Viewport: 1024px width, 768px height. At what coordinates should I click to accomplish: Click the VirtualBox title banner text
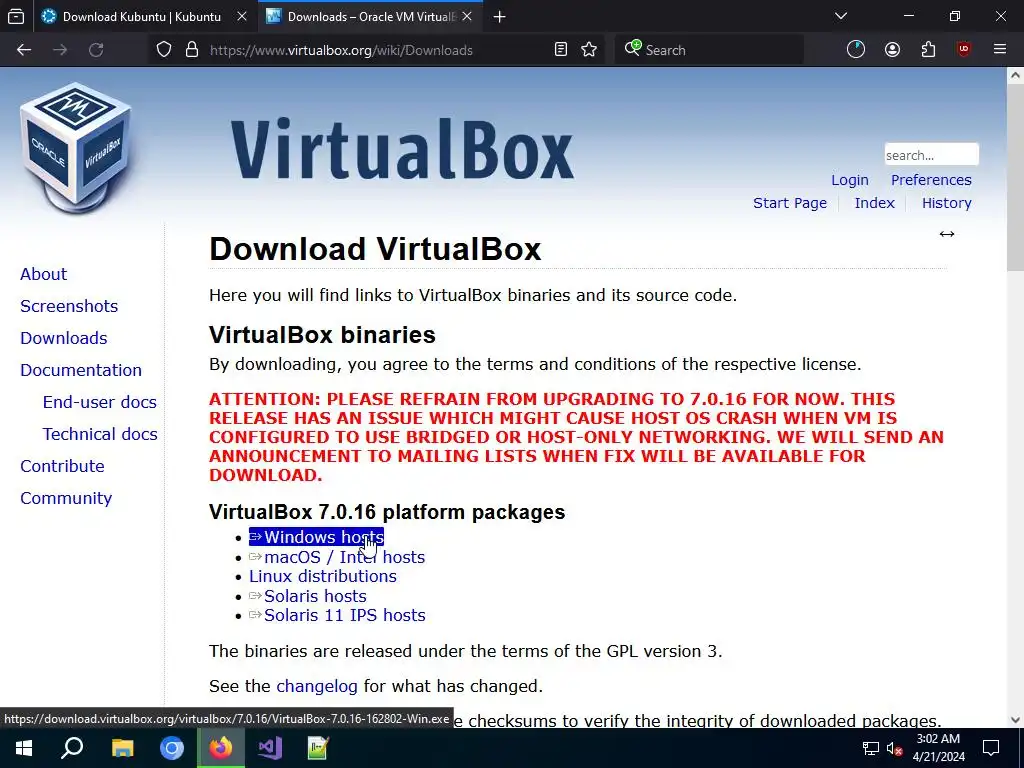pyautogui.click(x=402, y=150)
